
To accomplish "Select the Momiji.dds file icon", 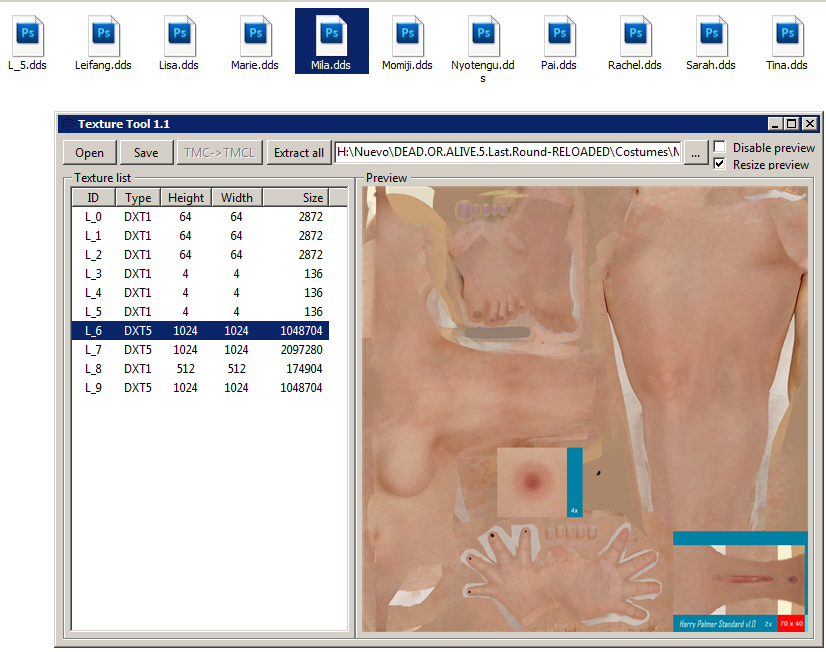I will [407, 36].
